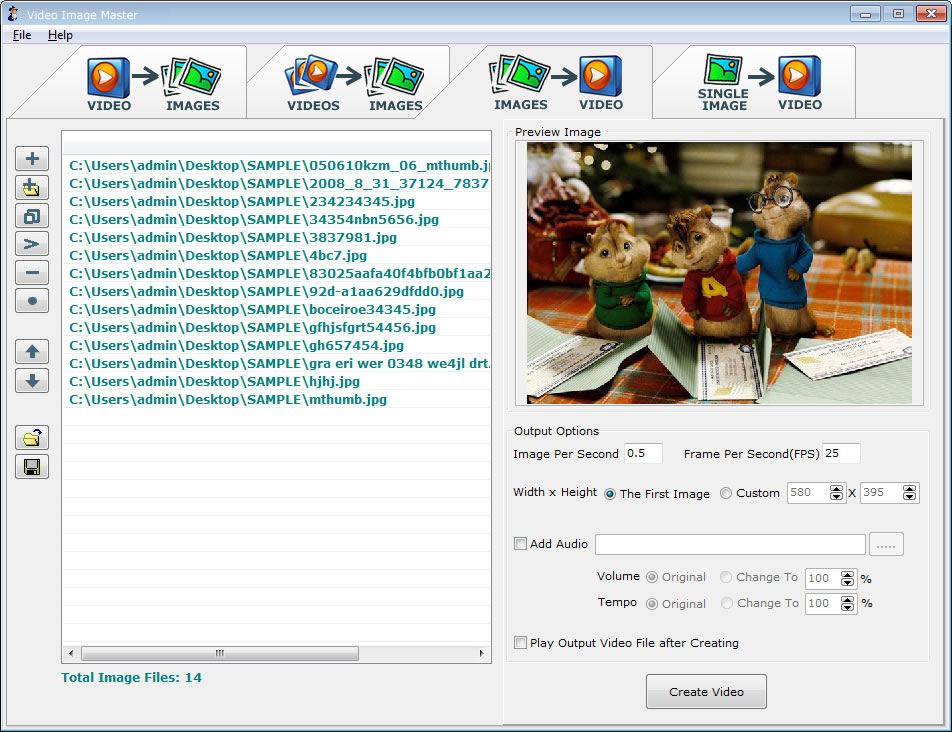The width and height of the screenshot is (952, 732).
Task: Check Play Output Video File after Creating
Action: coord(520,643)
